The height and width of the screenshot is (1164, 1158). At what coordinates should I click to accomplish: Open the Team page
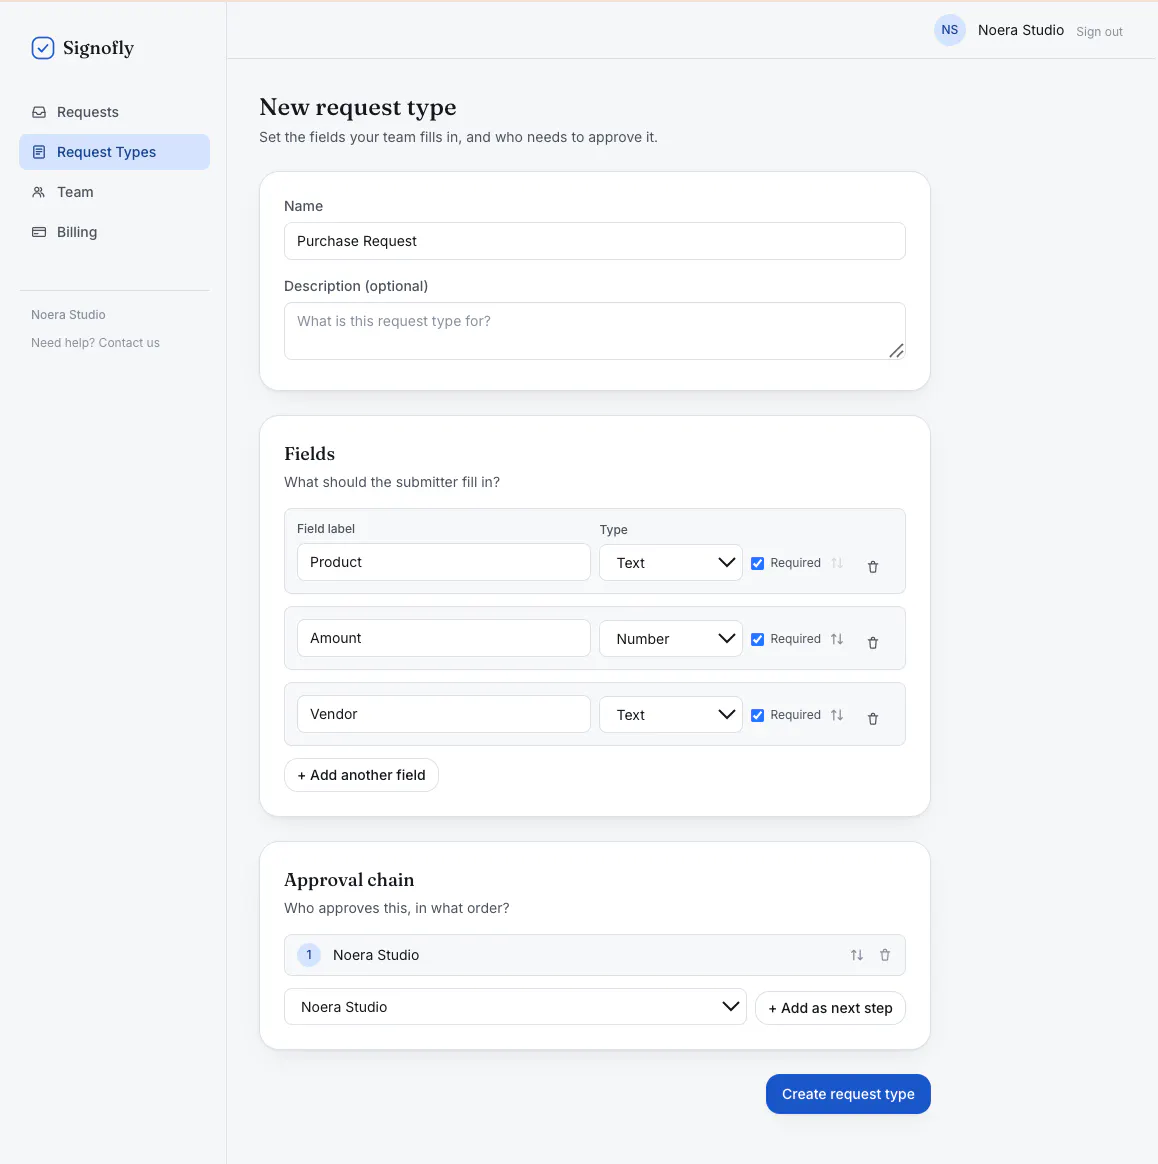[114, 192]
